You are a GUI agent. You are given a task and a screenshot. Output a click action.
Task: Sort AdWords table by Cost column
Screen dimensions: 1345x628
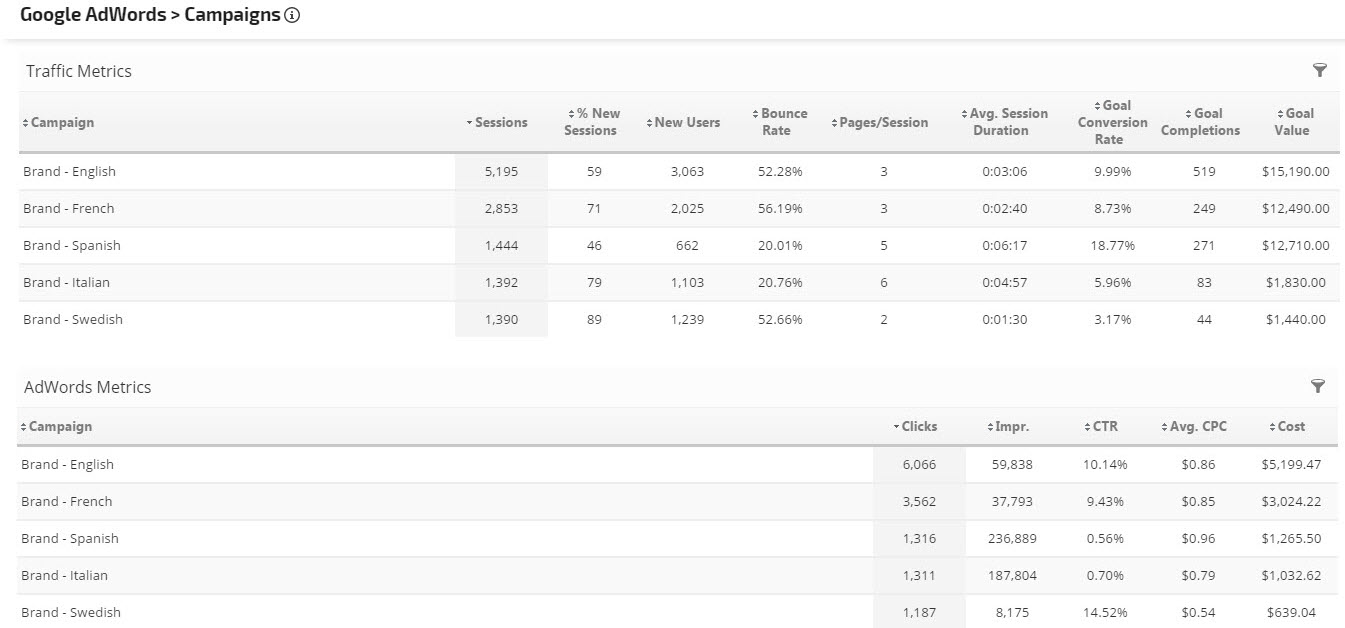pyautogui.click(x=1290, y=426)
